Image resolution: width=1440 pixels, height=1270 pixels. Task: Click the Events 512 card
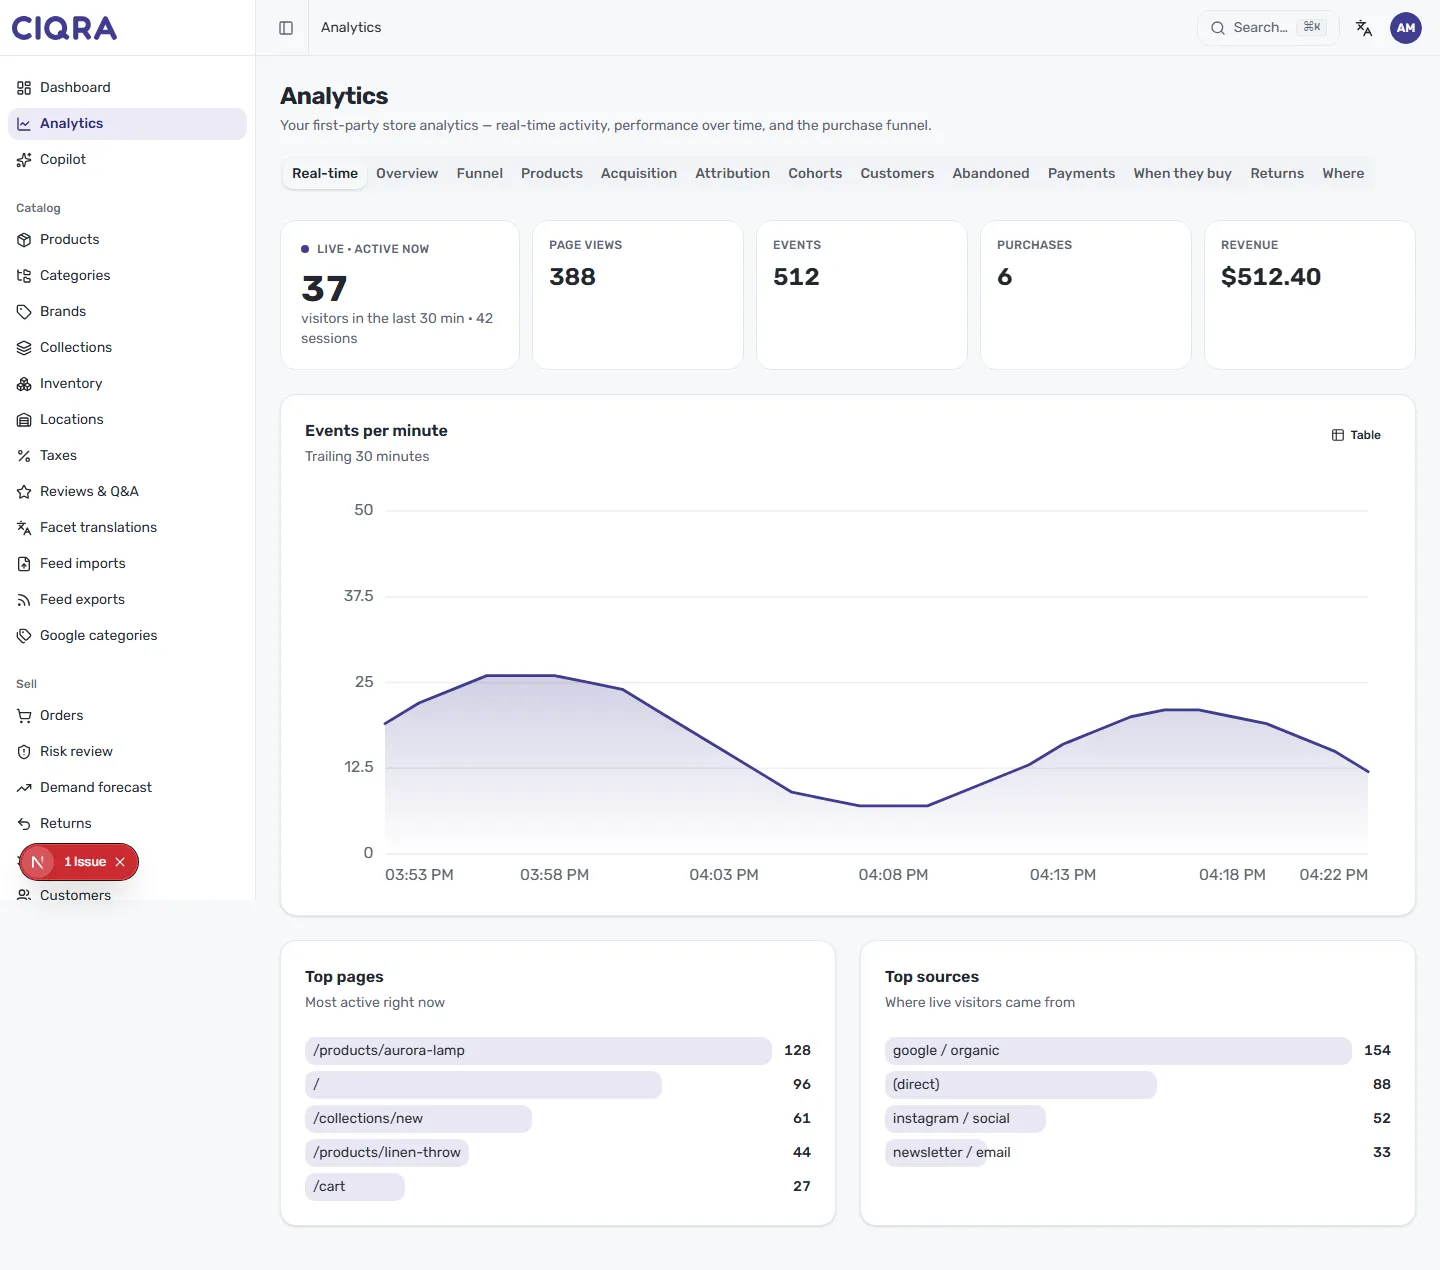click(862, 295)
